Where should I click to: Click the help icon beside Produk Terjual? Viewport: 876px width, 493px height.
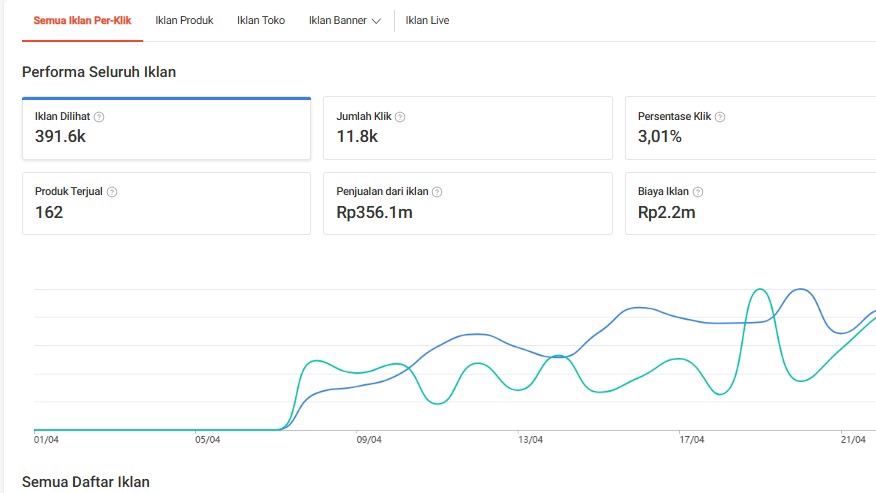pos(112,192)
